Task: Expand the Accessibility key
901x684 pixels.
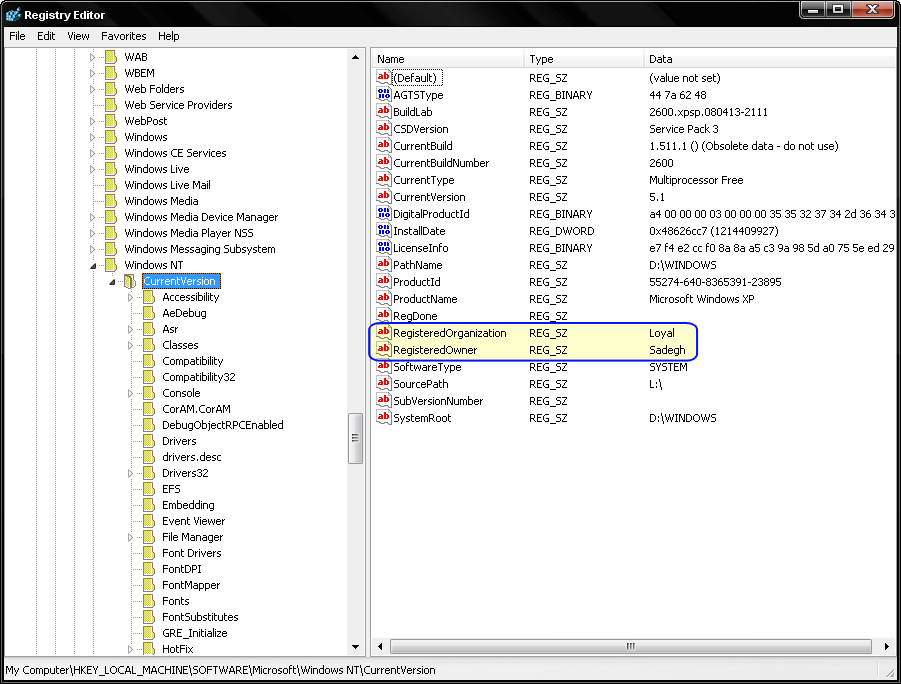Action: (131, 297)
